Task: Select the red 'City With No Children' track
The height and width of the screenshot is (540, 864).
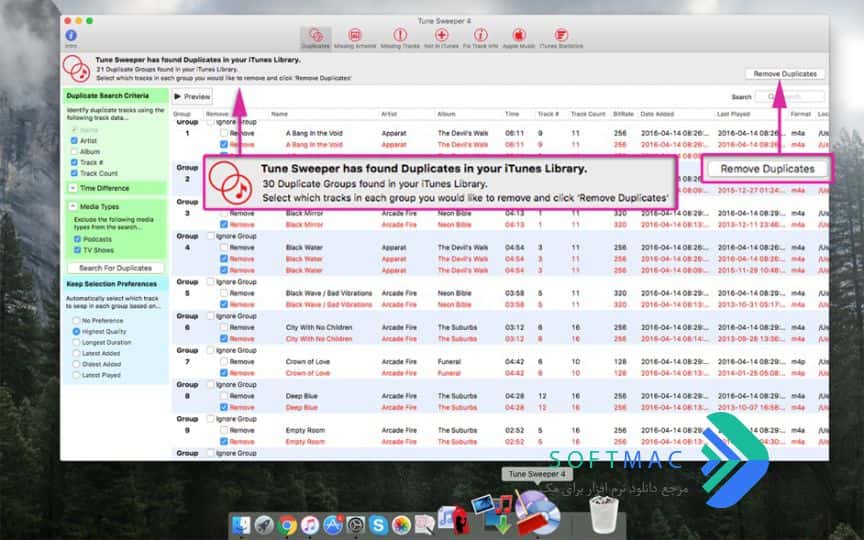Action: pos(319,339)
